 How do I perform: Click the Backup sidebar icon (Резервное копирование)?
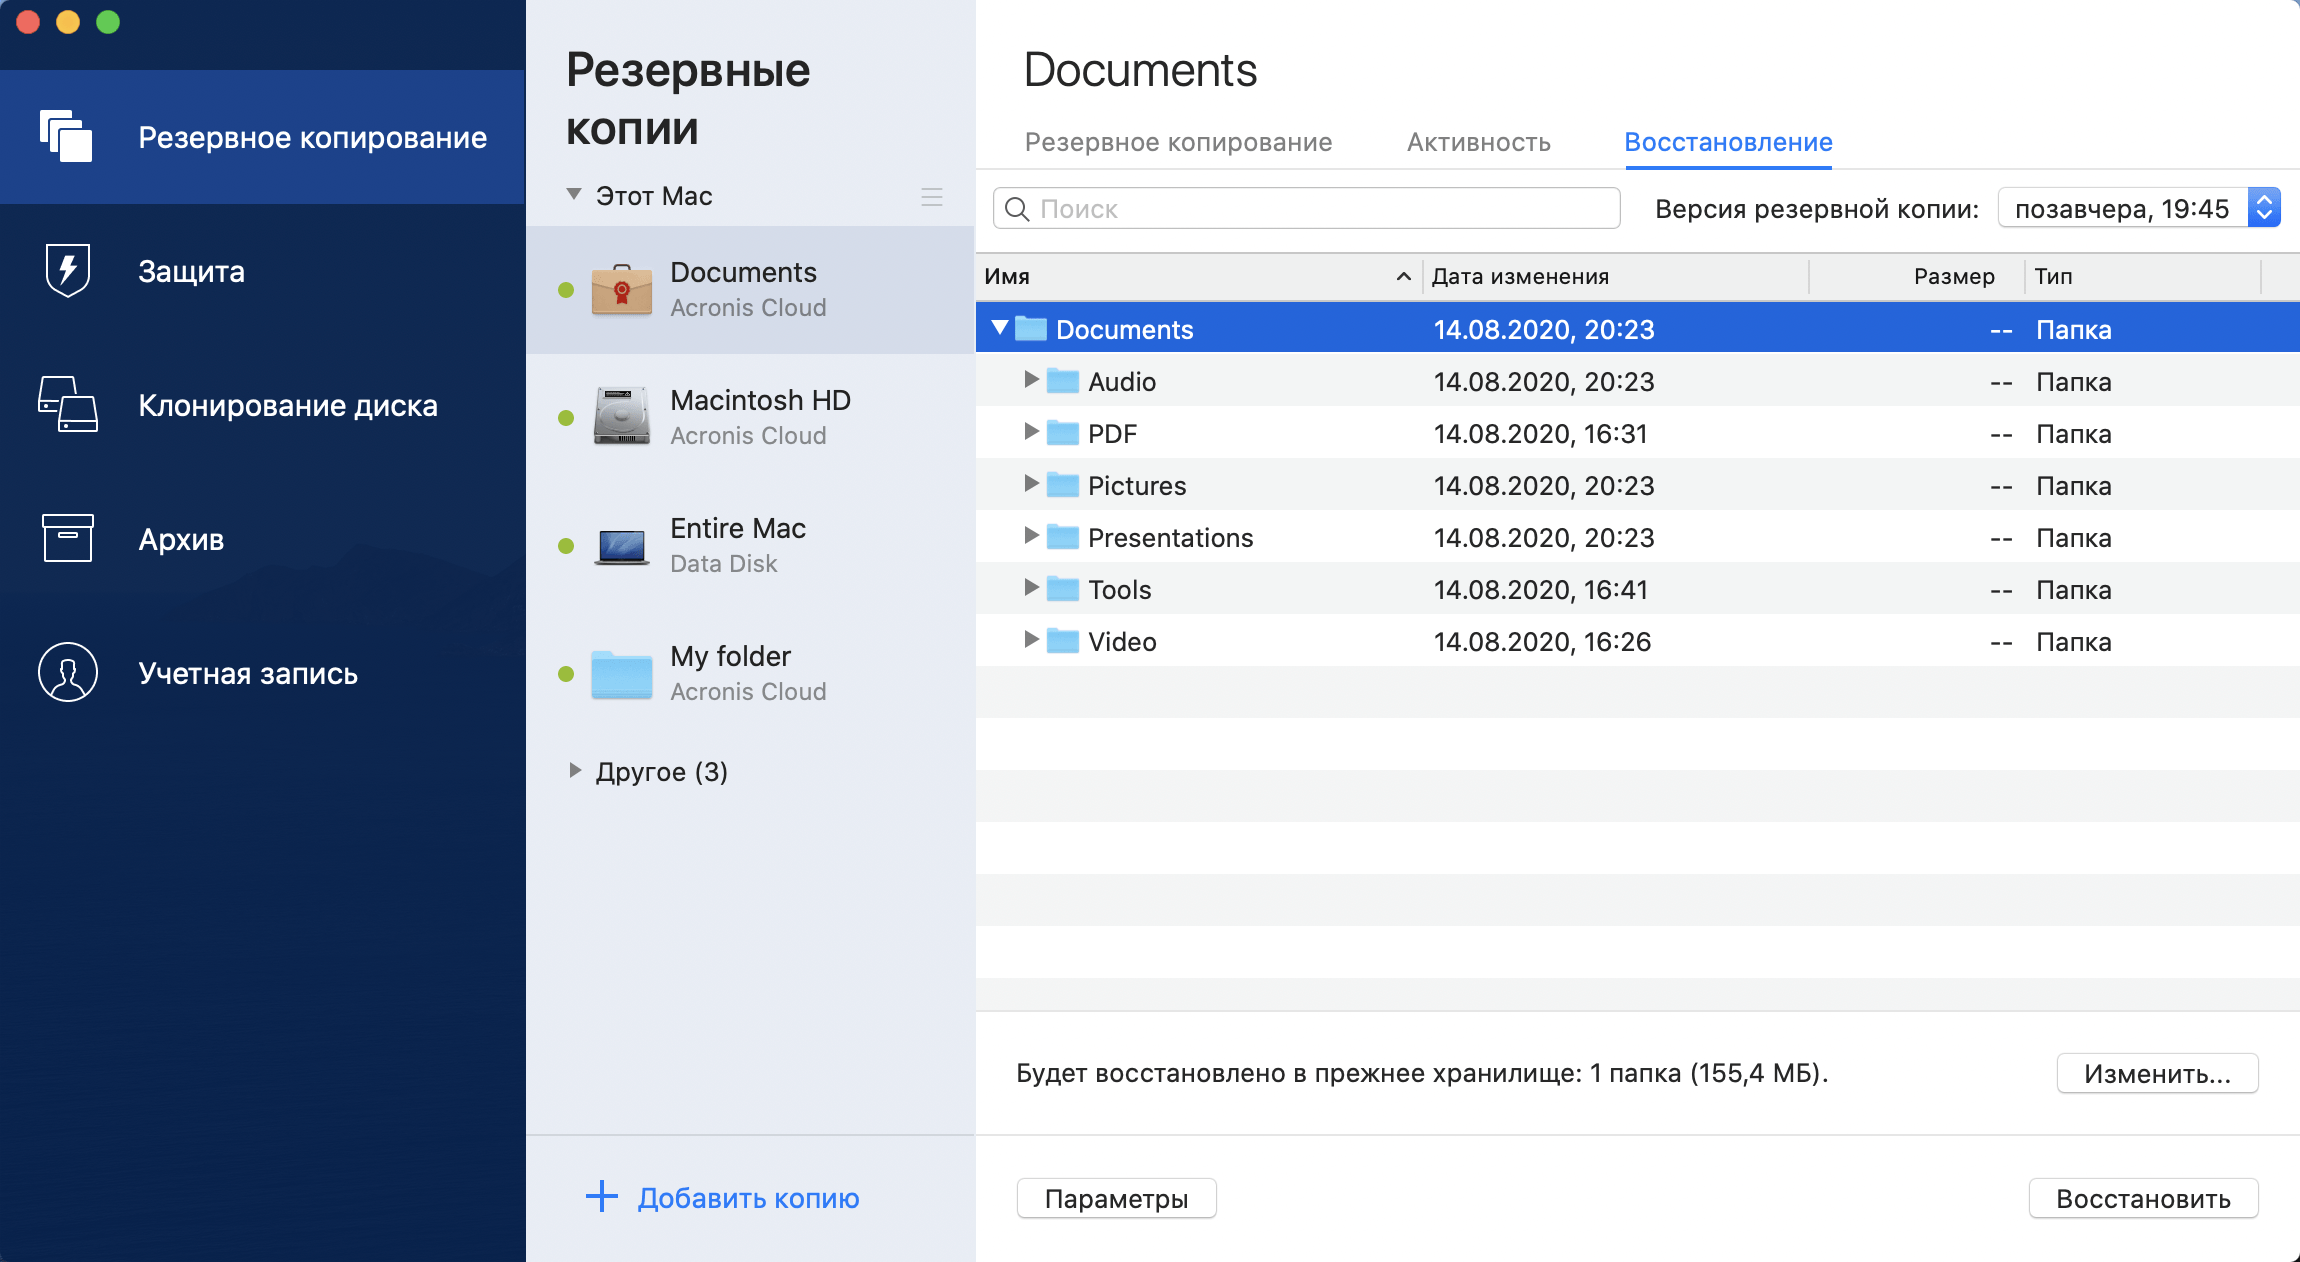[66, 137]
